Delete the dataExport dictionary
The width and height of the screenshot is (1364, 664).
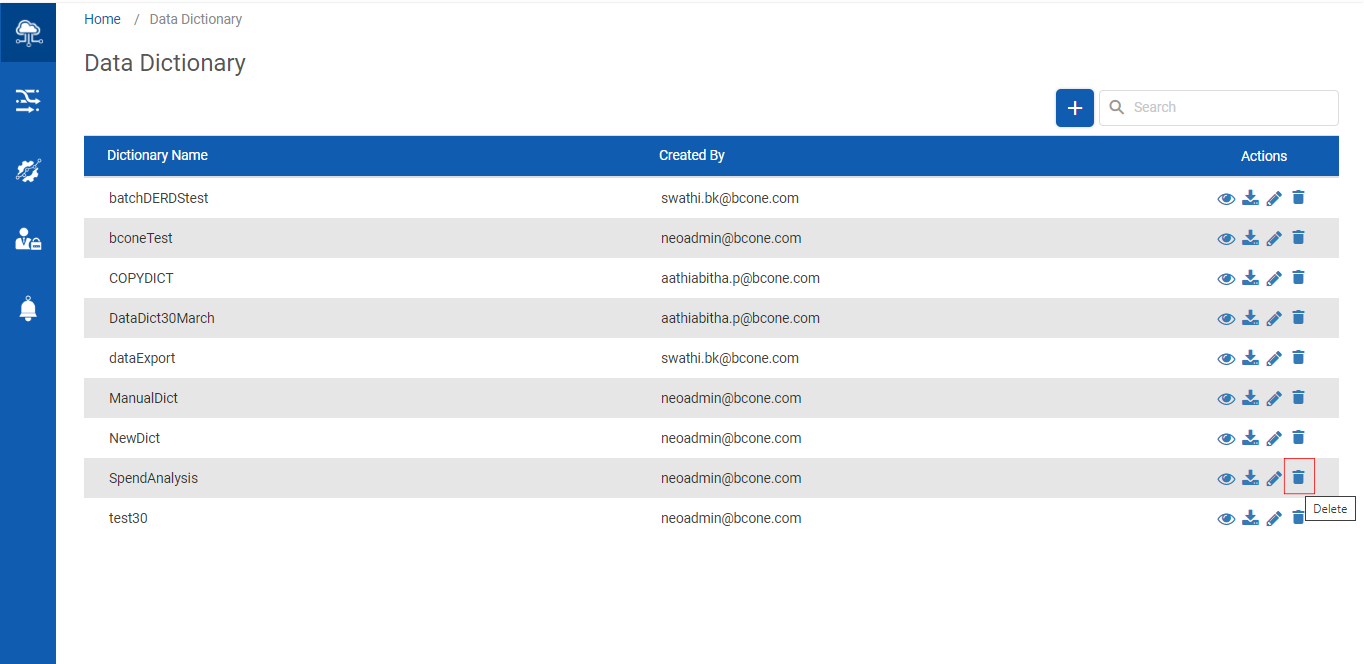click(x=1298, y=358)
